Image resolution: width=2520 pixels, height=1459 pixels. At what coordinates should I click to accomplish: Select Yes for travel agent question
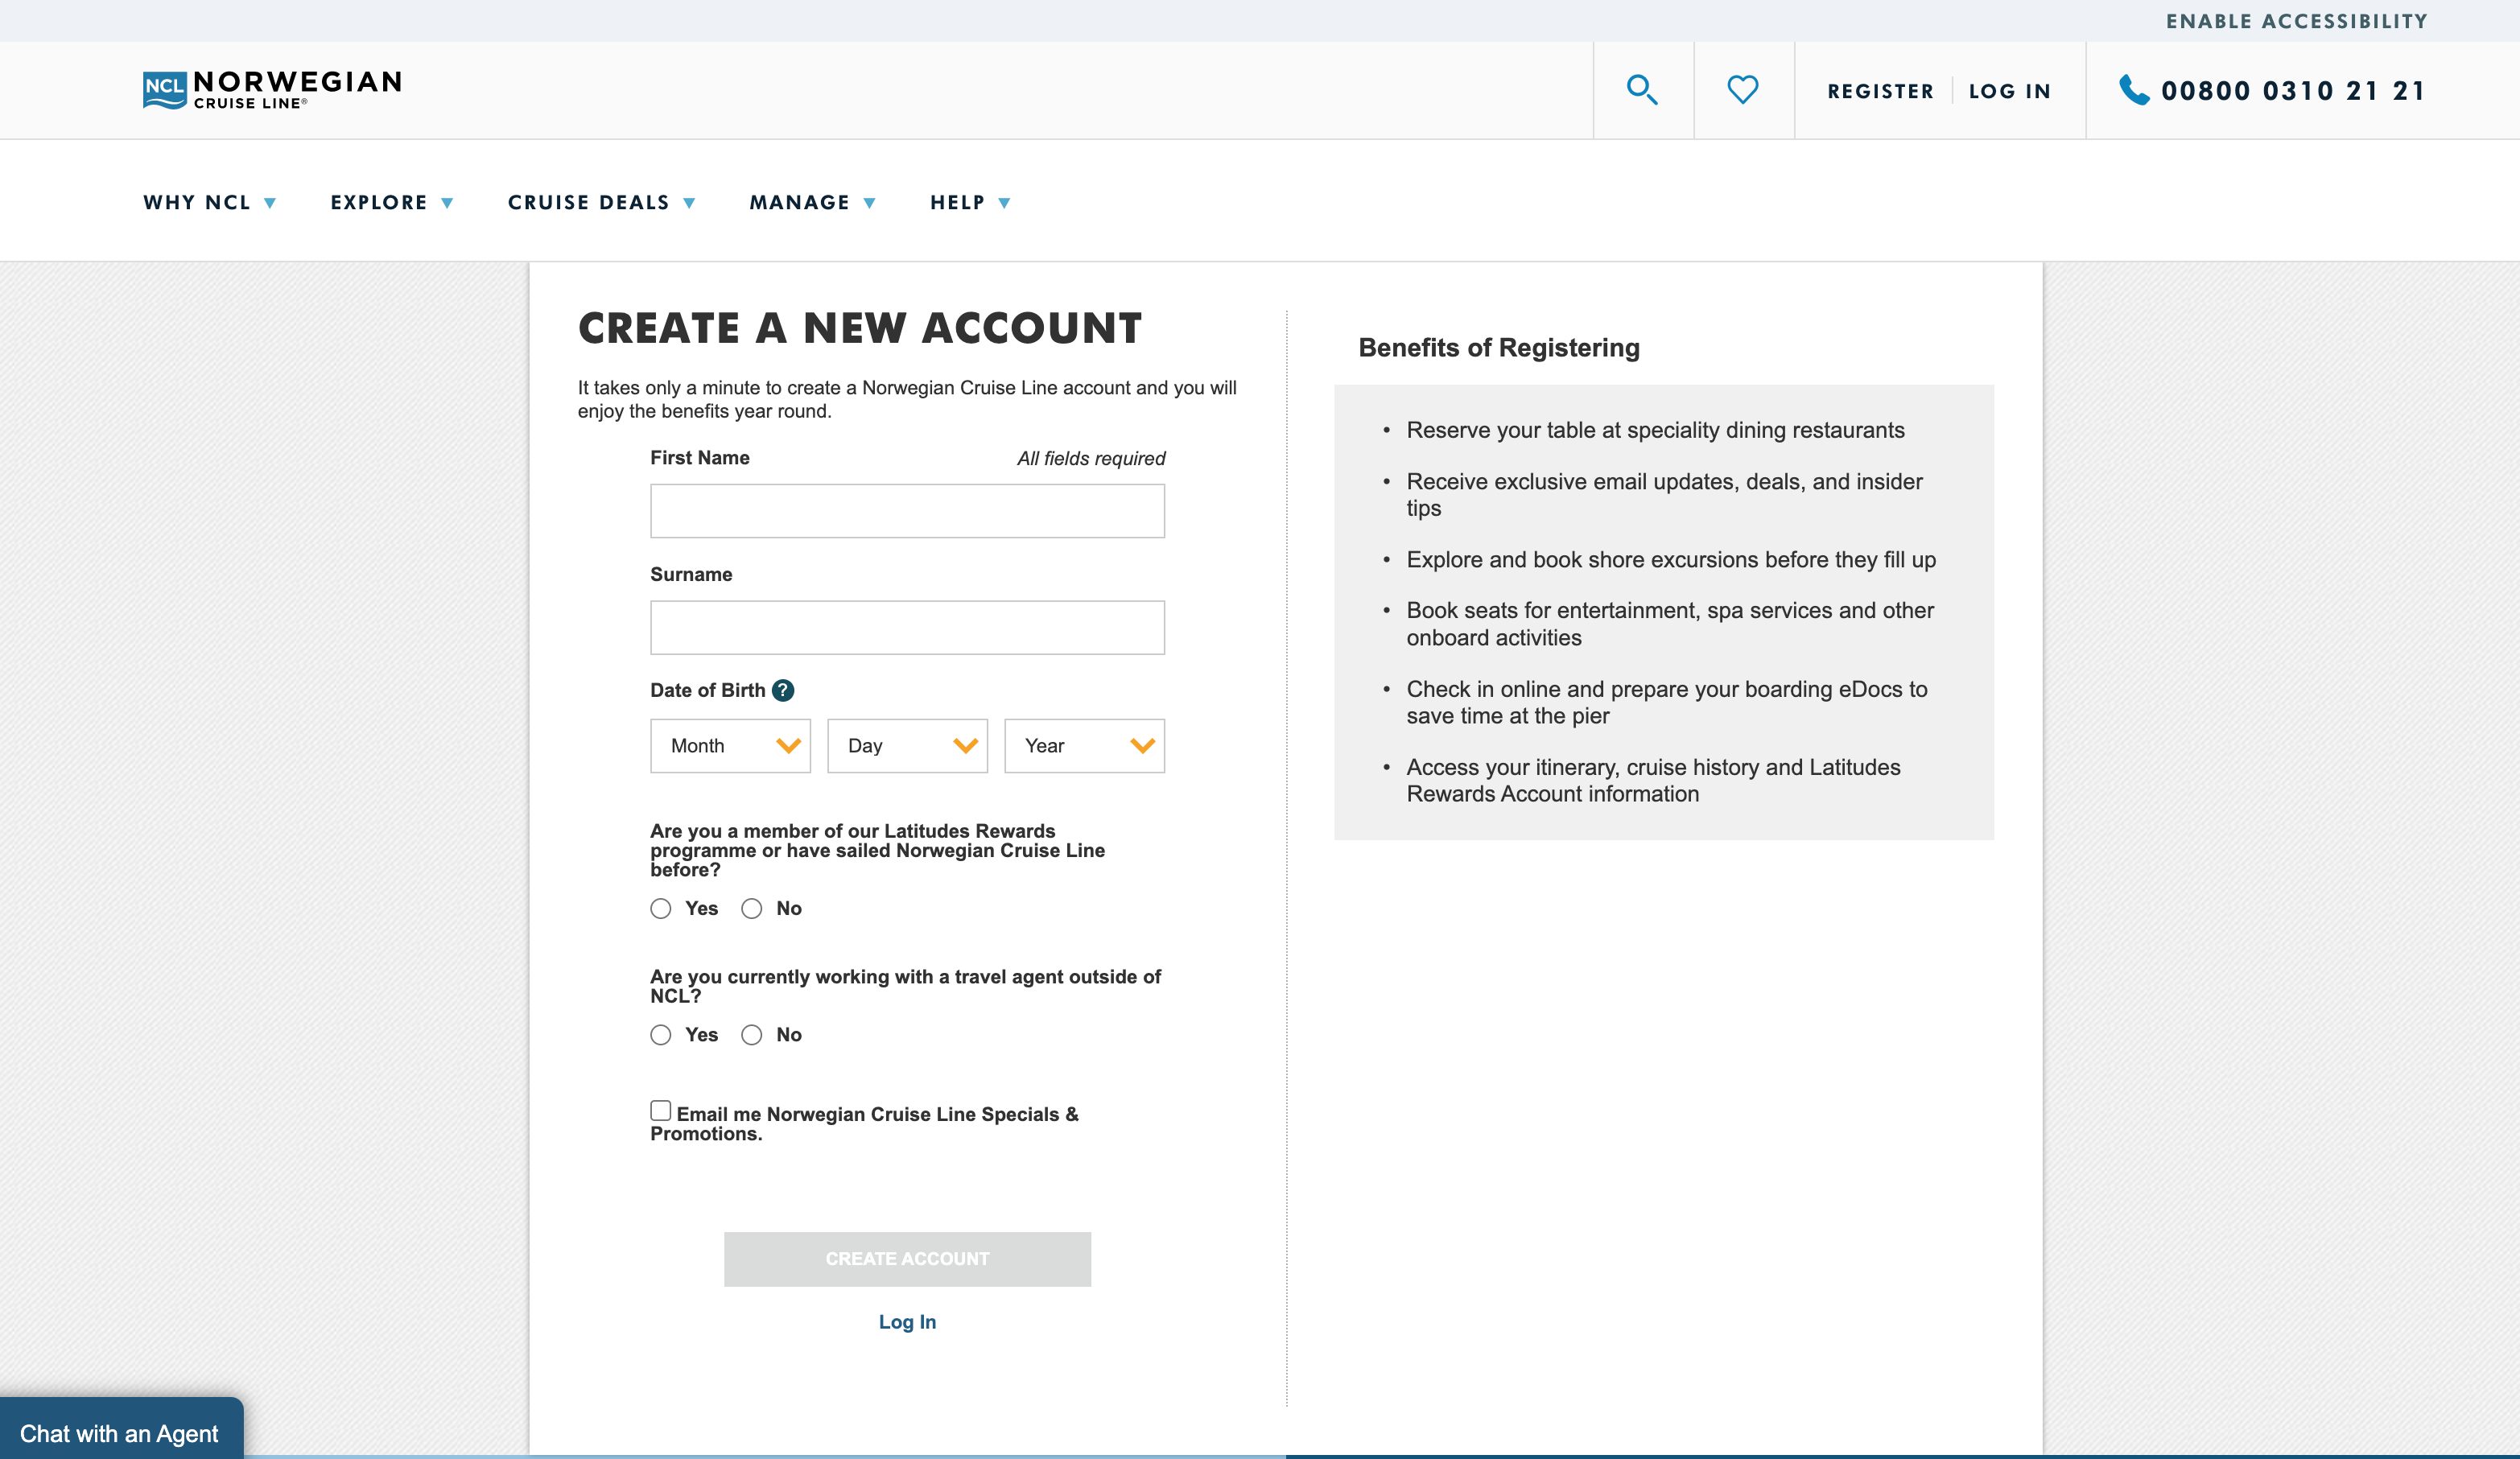pyautogui.click(x=660, y=1035)
